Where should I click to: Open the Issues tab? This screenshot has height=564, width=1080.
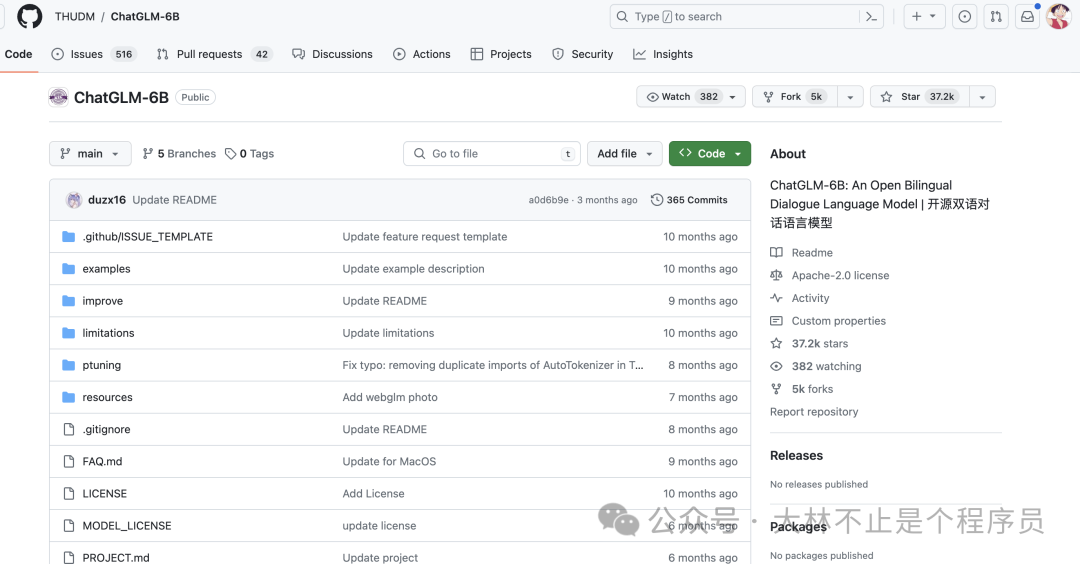94,54
